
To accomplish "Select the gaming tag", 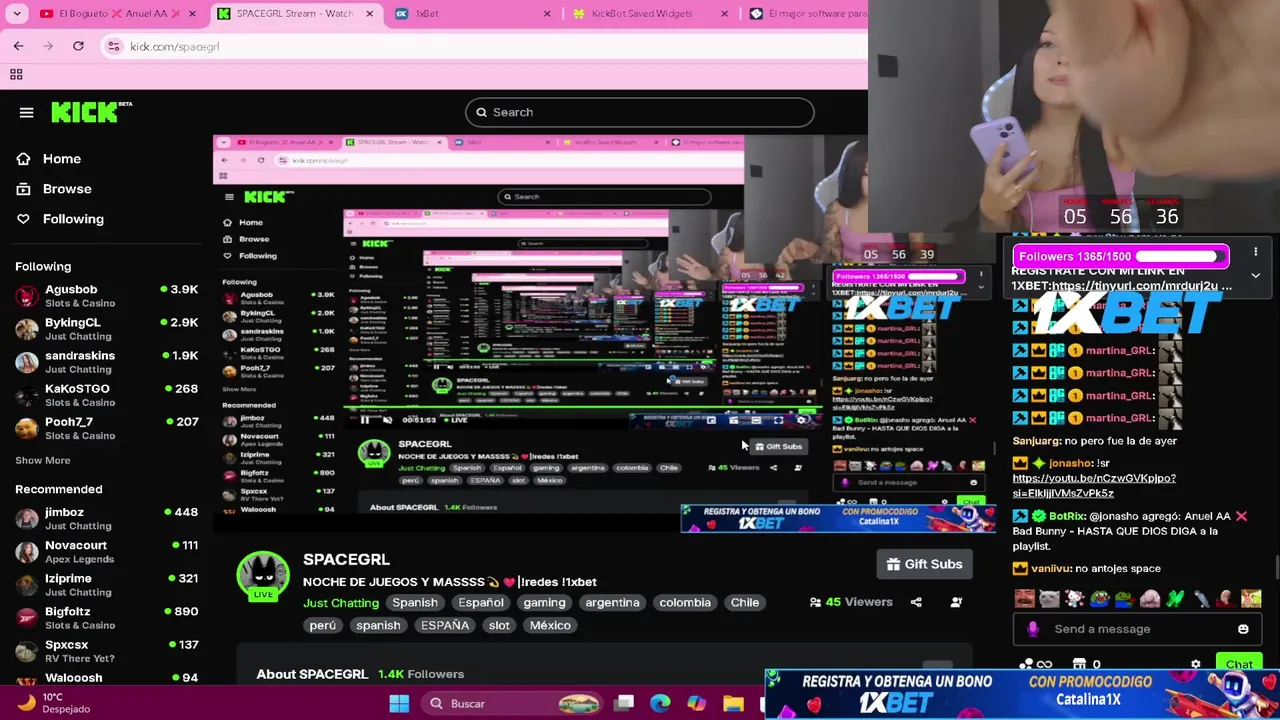I will 545,602.
